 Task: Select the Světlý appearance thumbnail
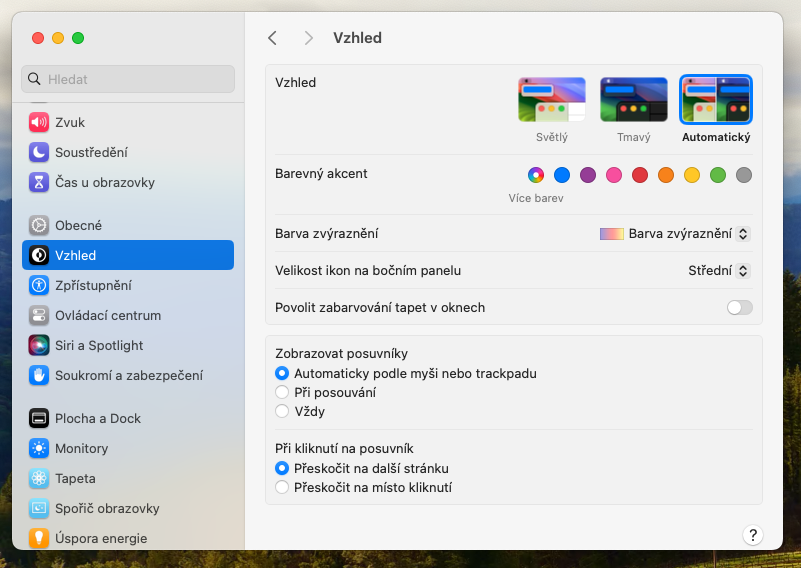coord(552,100)
